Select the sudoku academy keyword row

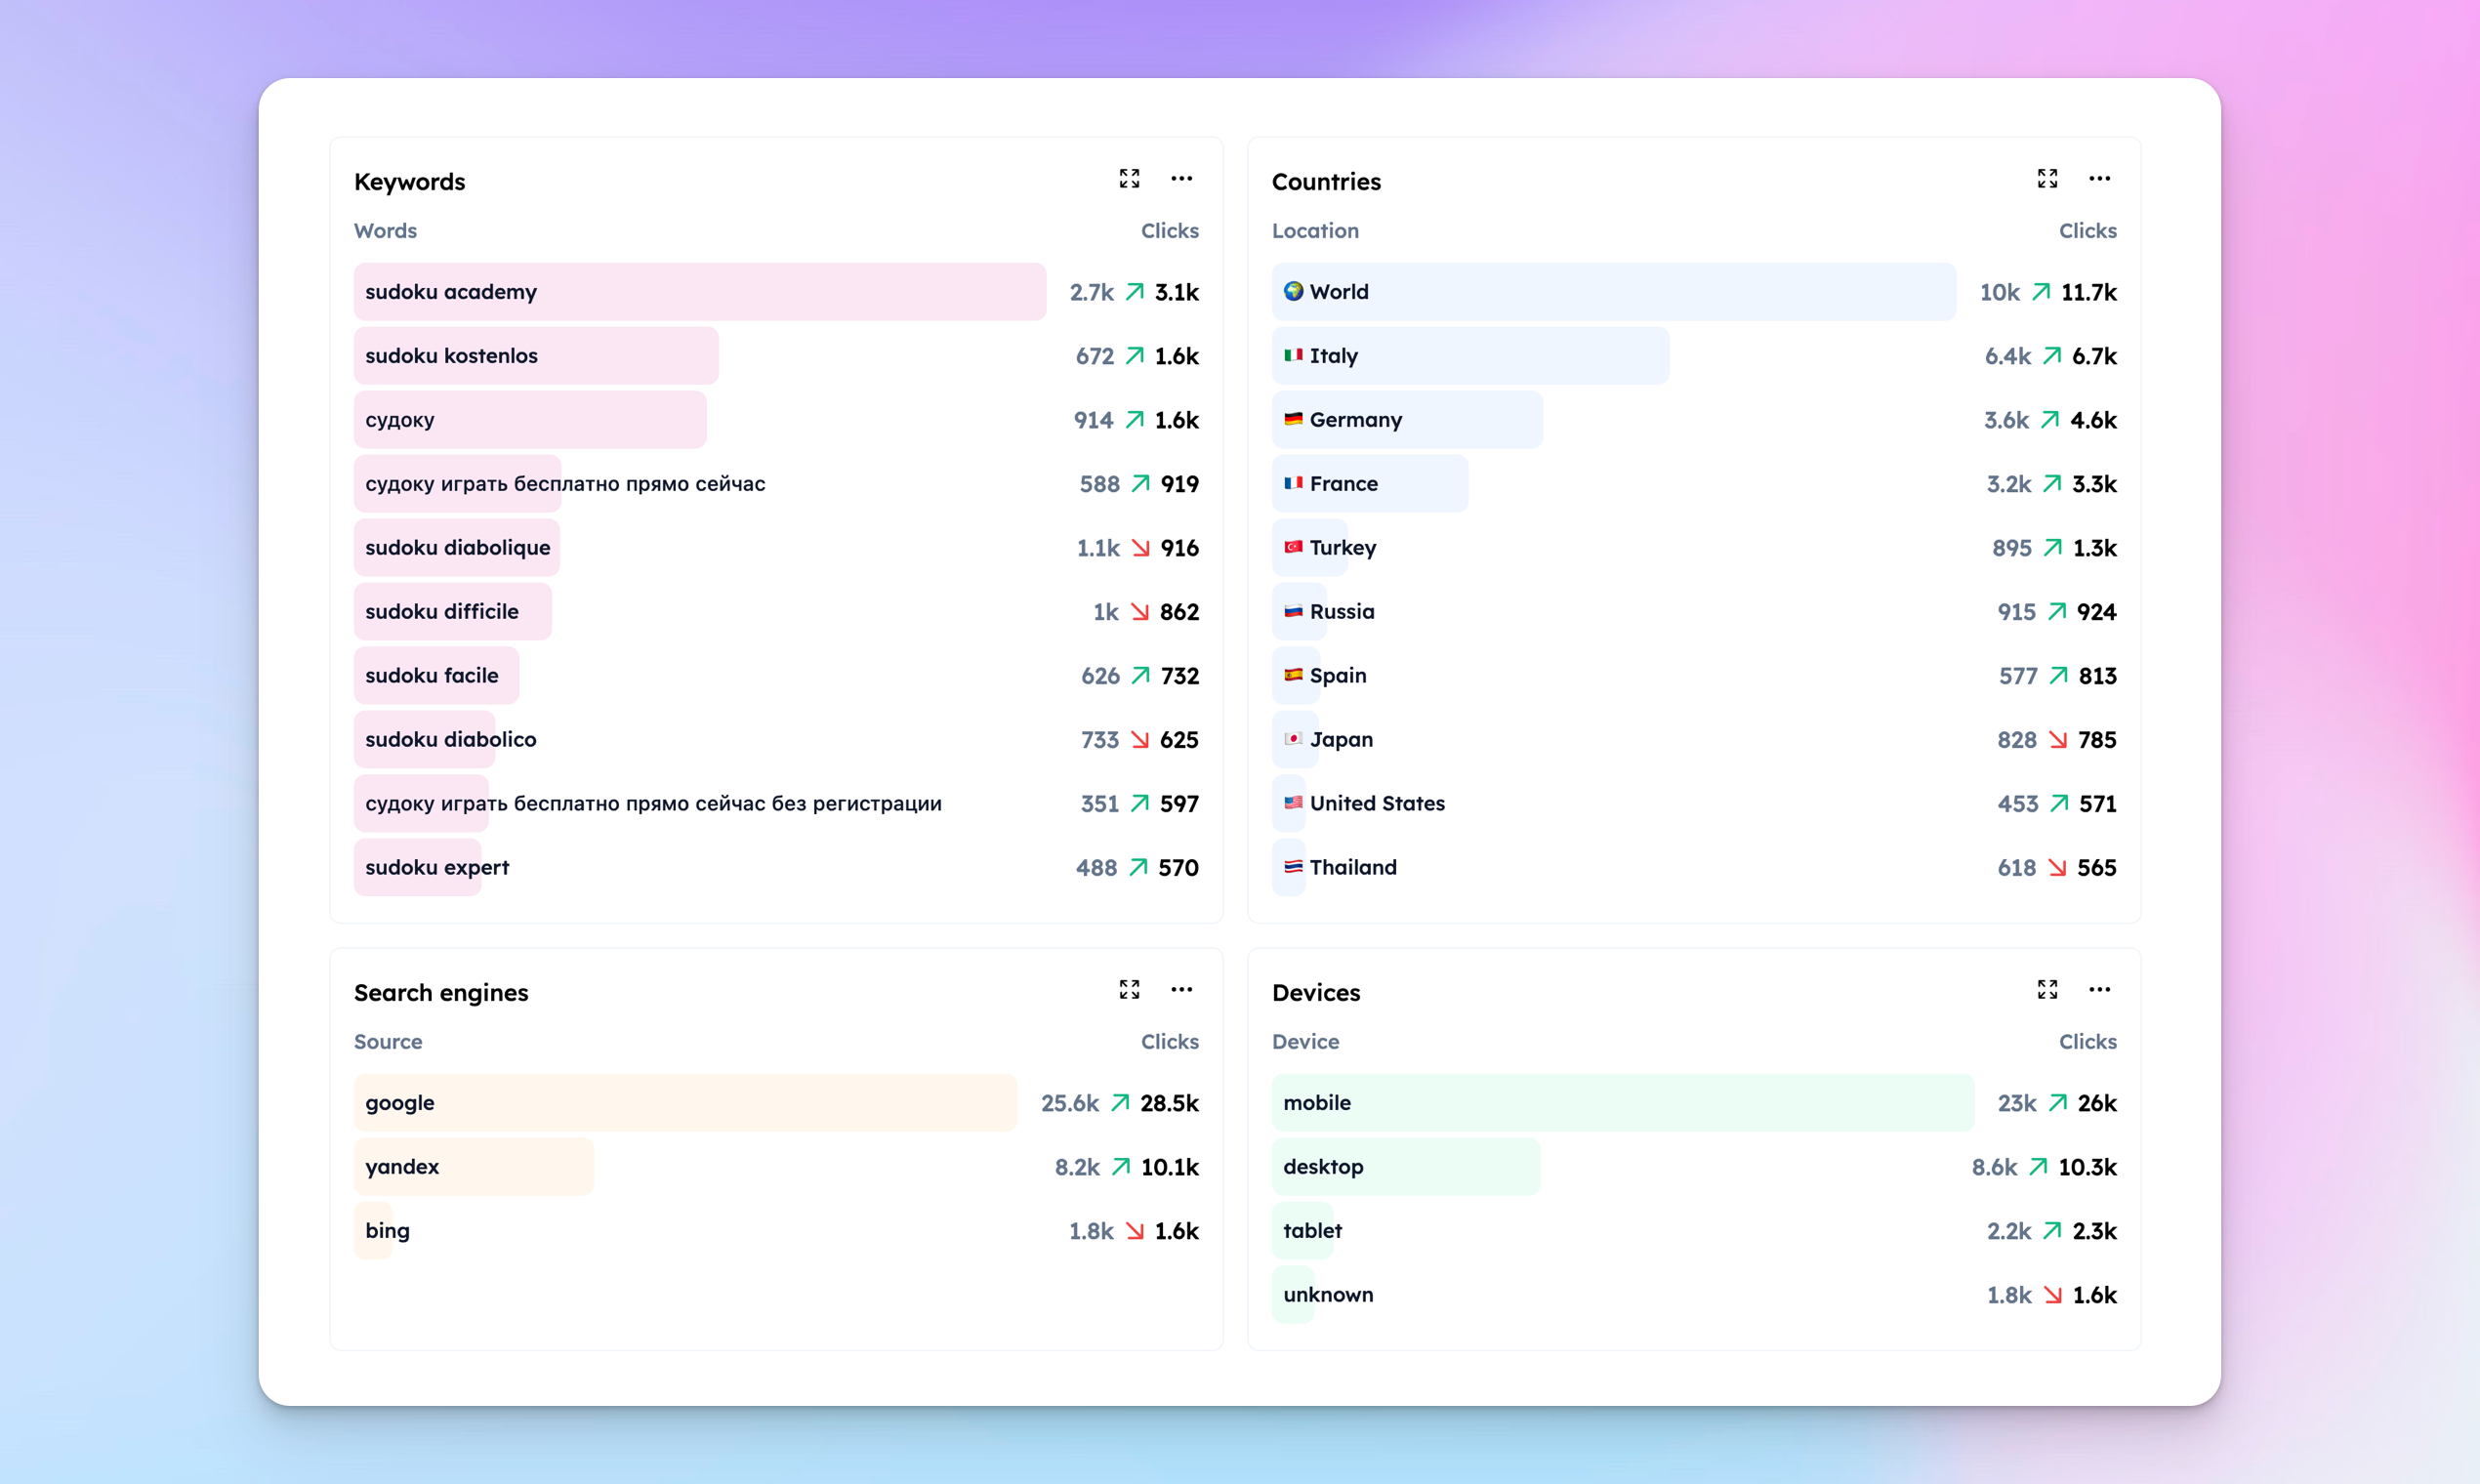click(776, 292)
